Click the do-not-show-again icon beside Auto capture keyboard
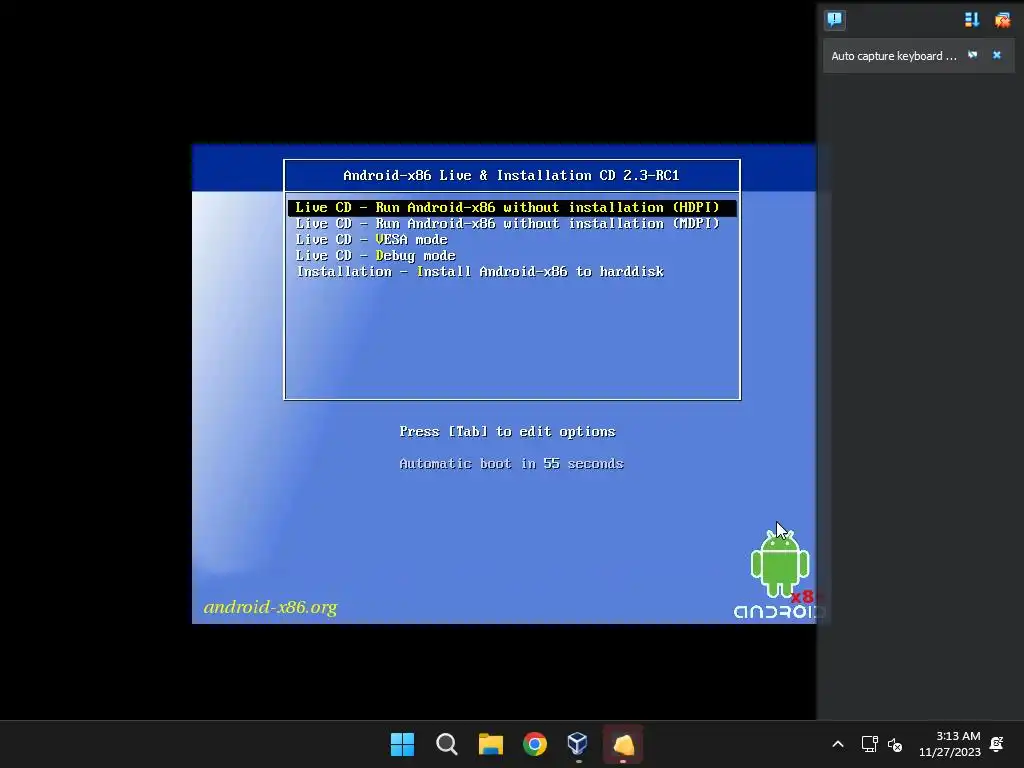 [972, 56]
